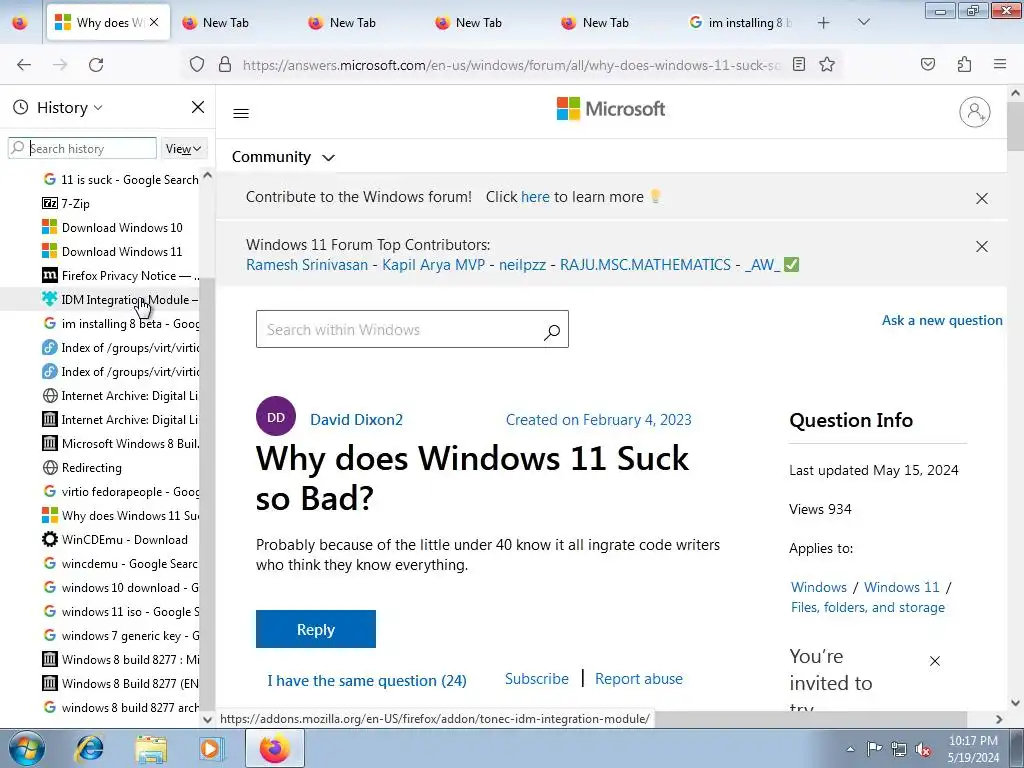Click the 'here' link to learn more
The image size is (1024, 768).
click(535, 197)
